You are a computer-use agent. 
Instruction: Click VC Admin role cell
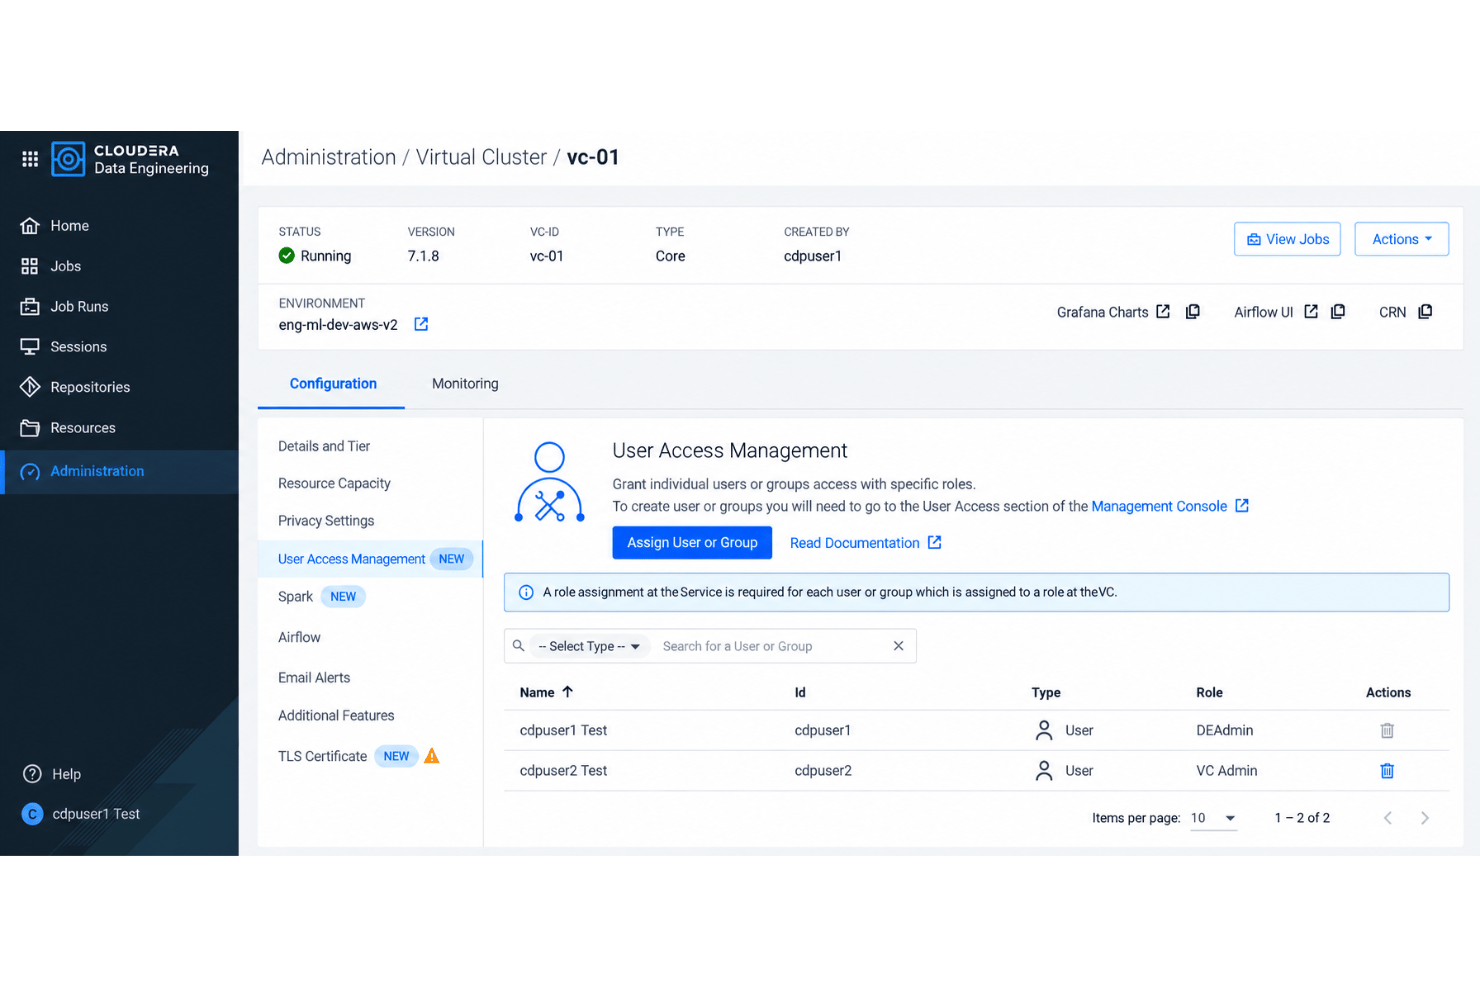pyautogui.click(x=1226, y=771)
